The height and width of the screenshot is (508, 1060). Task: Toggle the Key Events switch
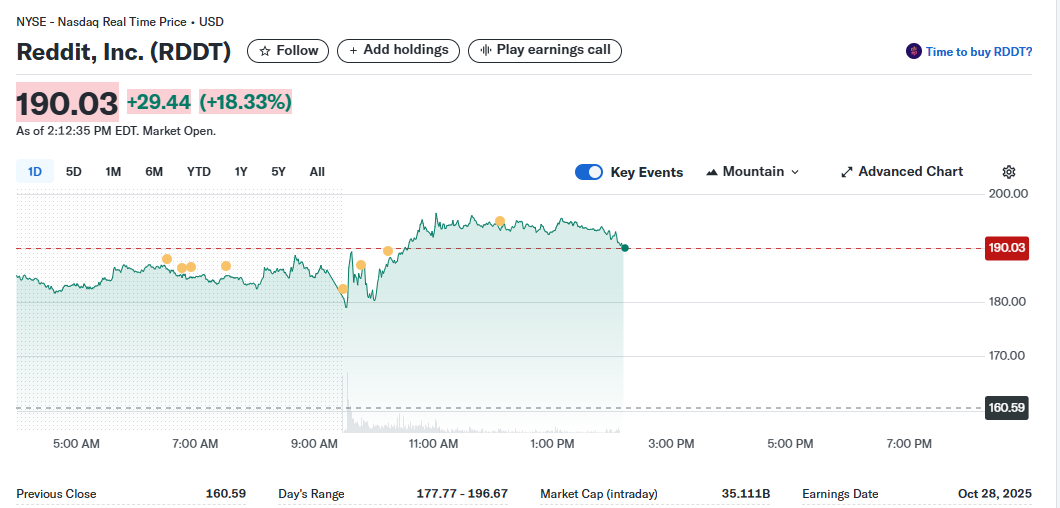coord(589,172)
